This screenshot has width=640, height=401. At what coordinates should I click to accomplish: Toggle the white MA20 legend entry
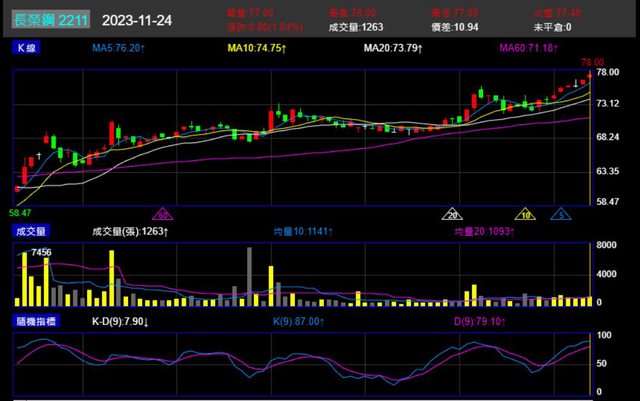(393, 48)
